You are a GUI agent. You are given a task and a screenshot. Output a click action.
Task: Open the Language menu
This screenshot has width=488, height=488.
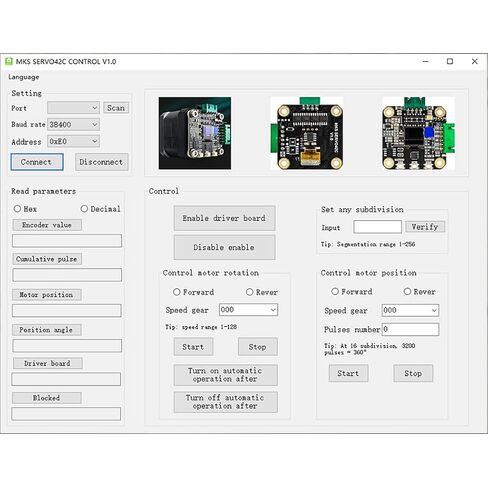point(24,77)
